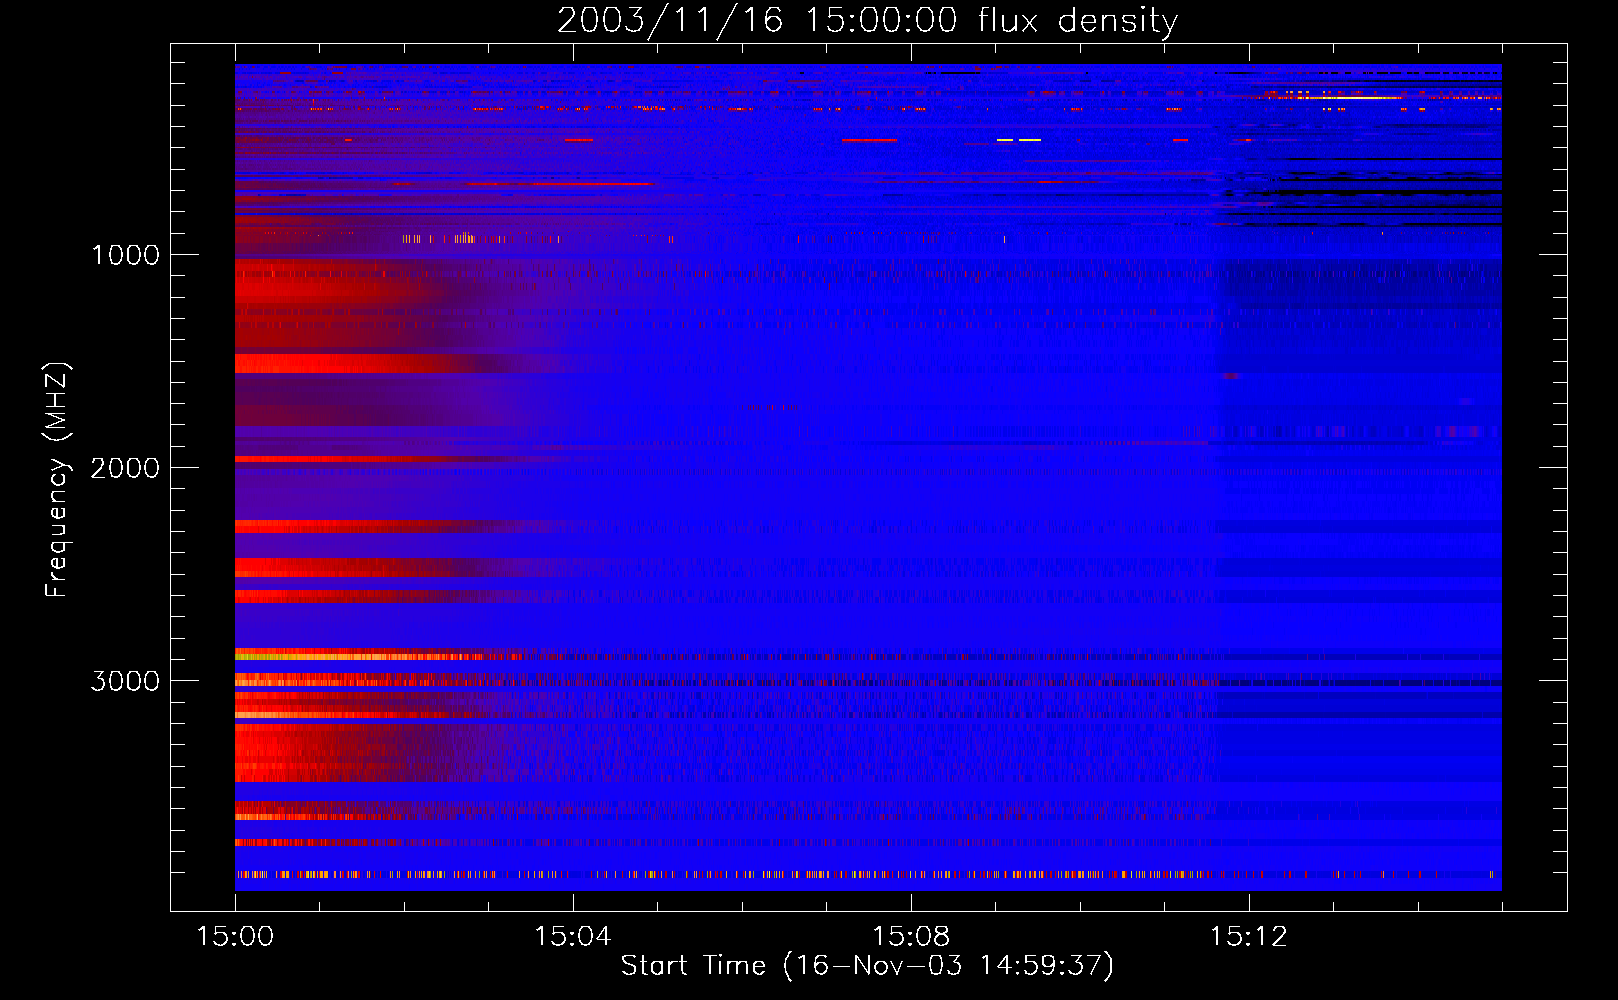Viewport: 1618px width, 1000px height.
Task: Click the 15:00 time tick label
Action: 235,937
